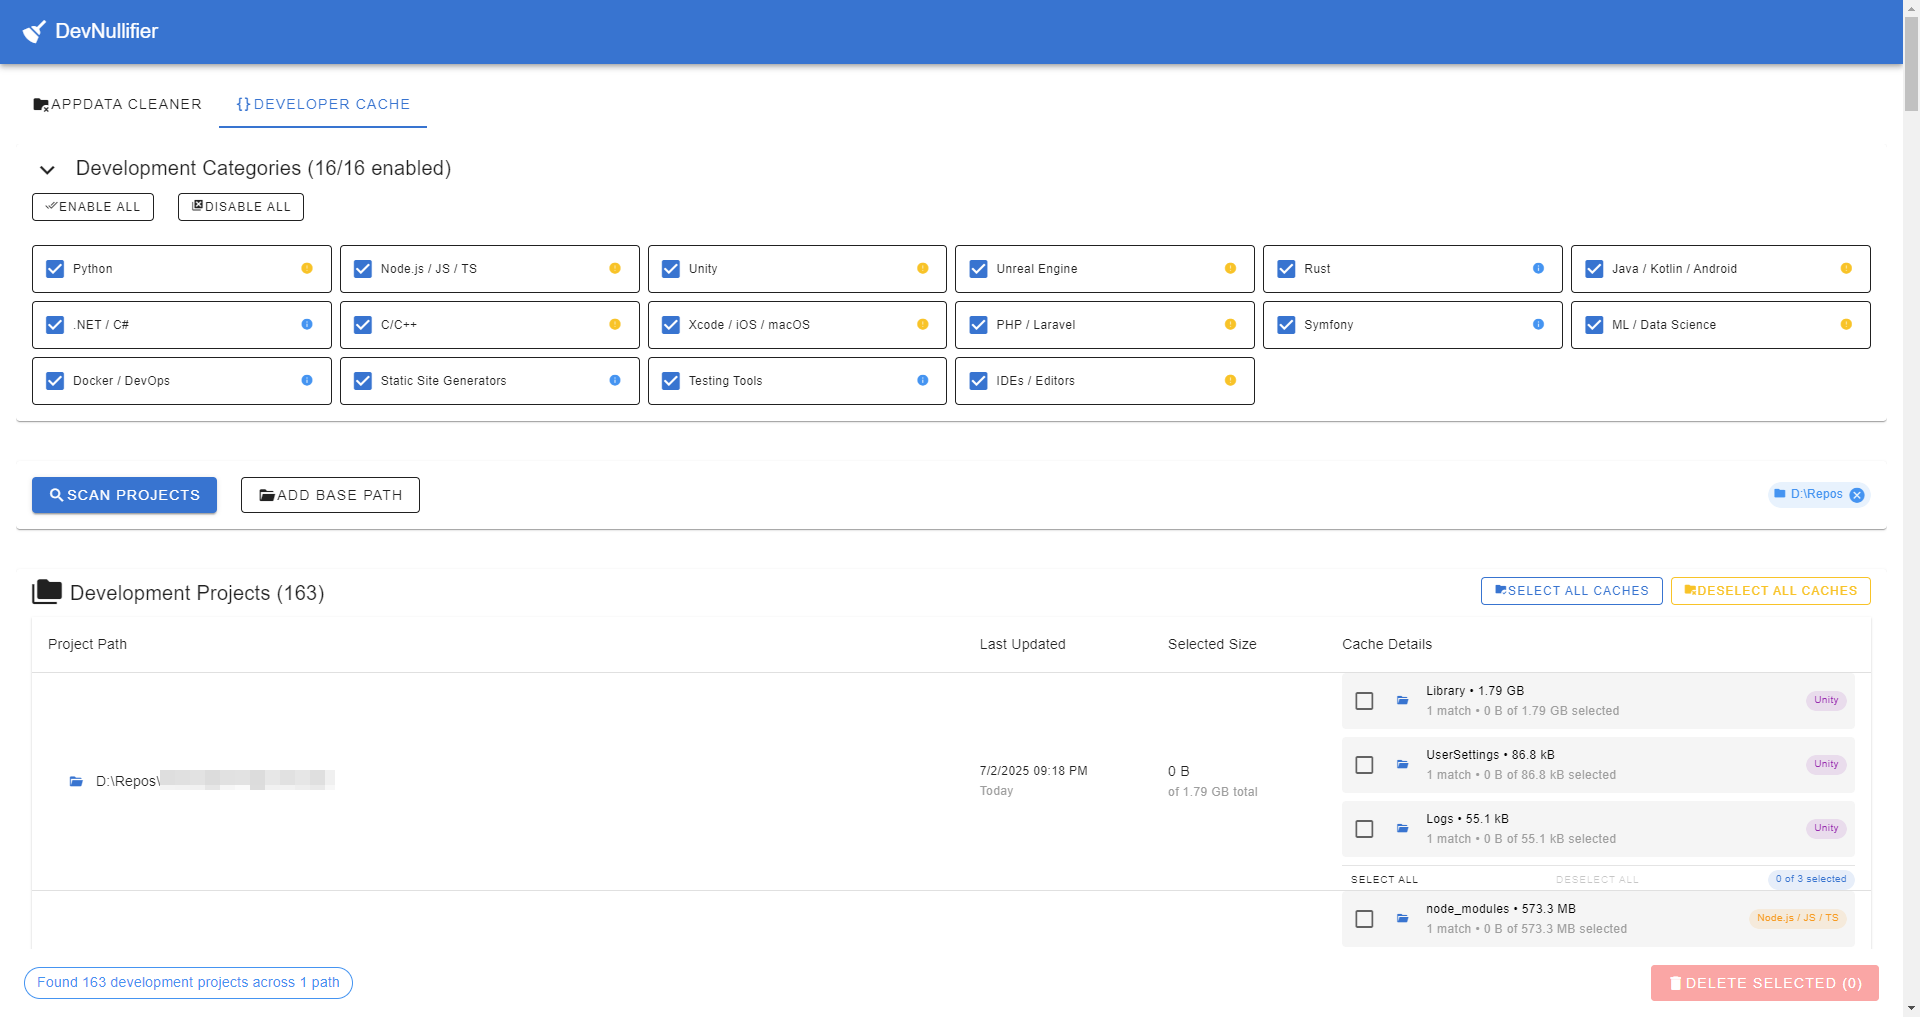Image resolution: width=1920 pixels, height=1017 pixels.
Task: Click the DevNullifier broom logo icon
Action: pos(34,31)
